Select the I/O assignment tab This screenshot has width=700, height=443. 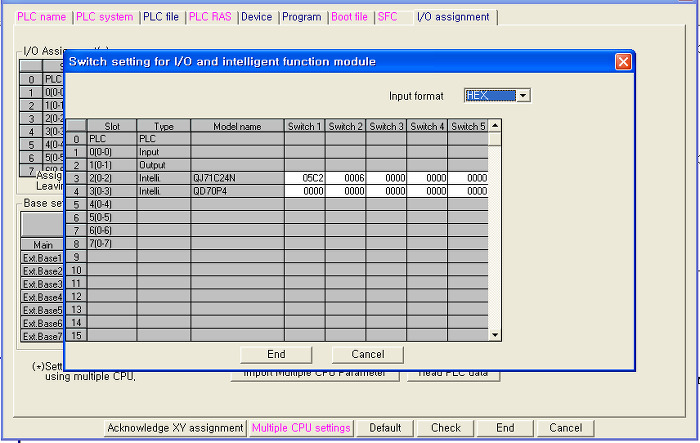(x=453, y=17)
